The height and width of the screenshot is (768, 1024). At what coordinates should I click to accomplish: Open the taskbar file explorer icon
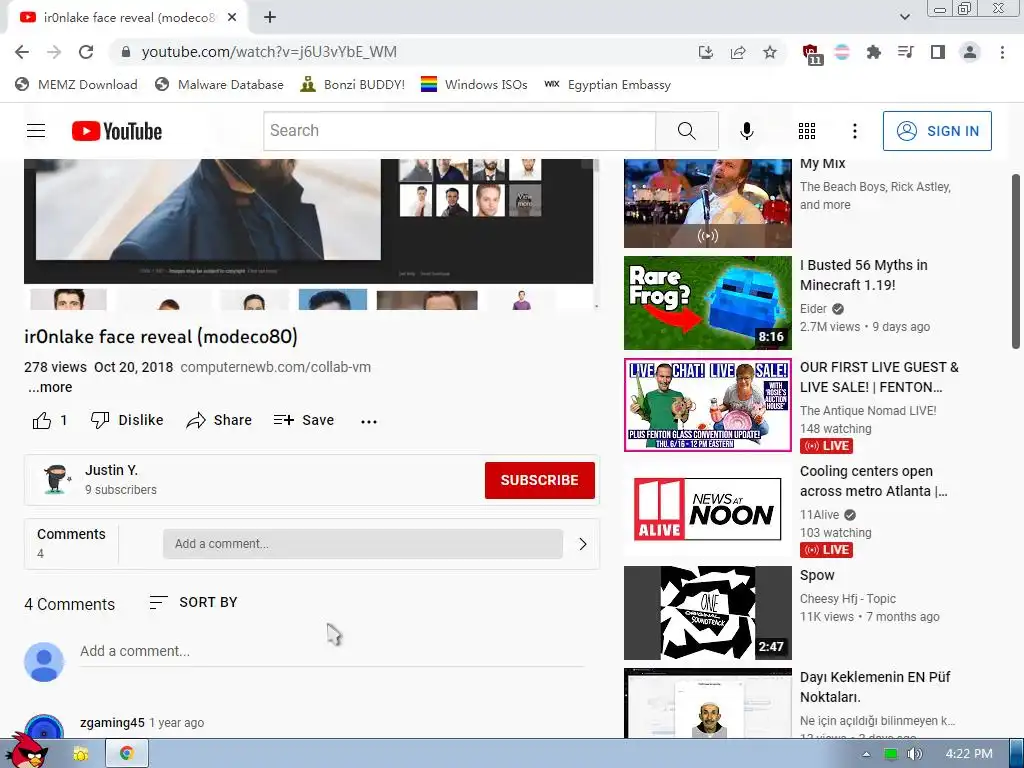tap(80, 754)
